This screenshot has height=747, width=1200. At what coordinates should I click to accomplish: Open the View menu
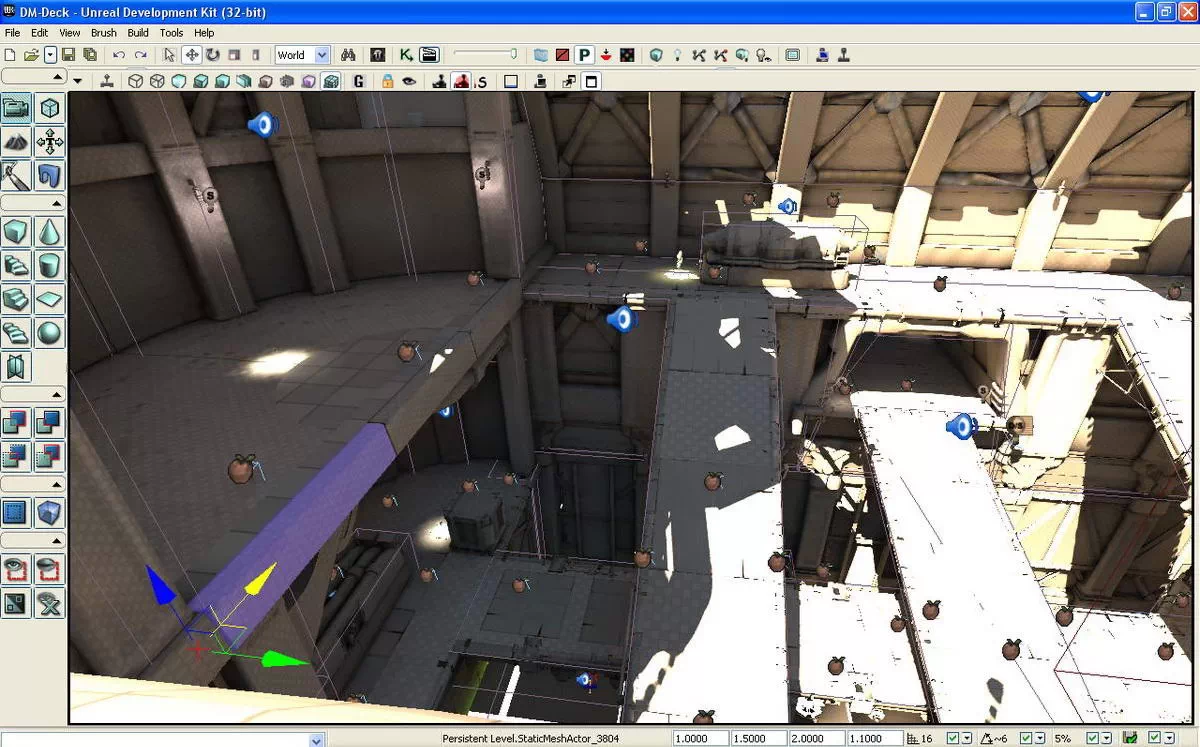coord(69,33)
